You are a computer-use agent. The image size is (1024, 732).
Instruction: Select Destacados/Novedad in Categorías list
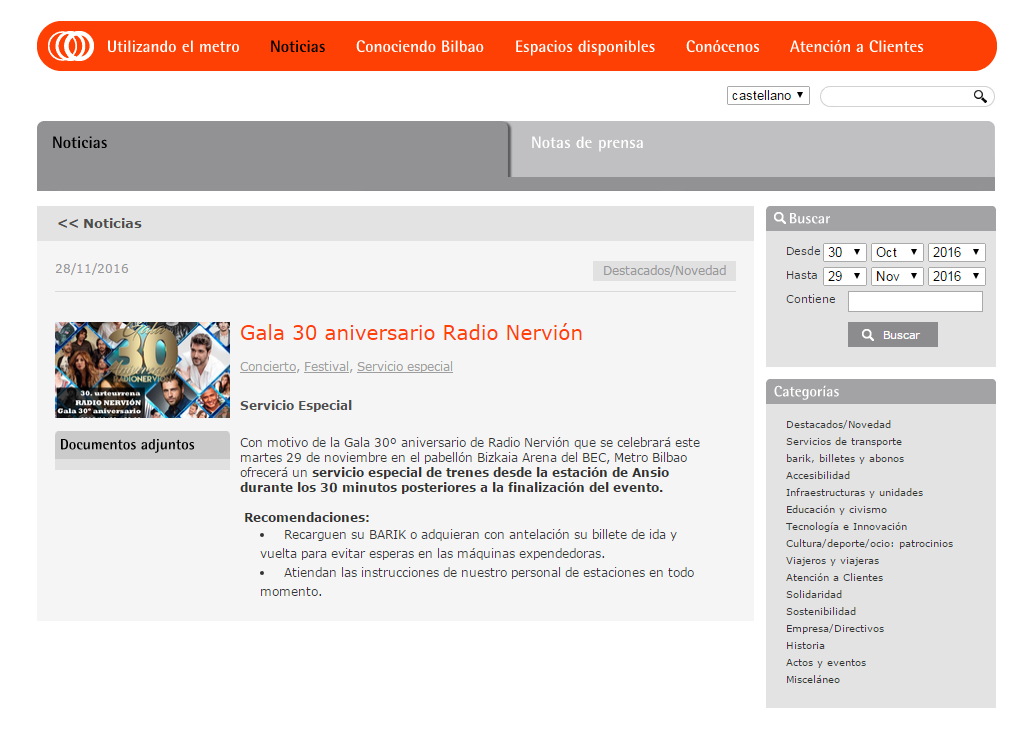[x=839, y=424]
